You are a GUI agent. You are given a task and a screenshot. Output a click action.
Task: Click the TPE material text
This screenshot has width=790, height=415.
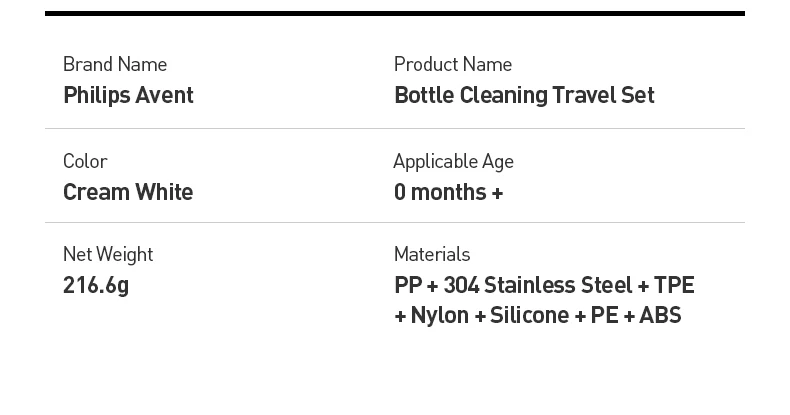pyautogui.click(x=675, y=285)
